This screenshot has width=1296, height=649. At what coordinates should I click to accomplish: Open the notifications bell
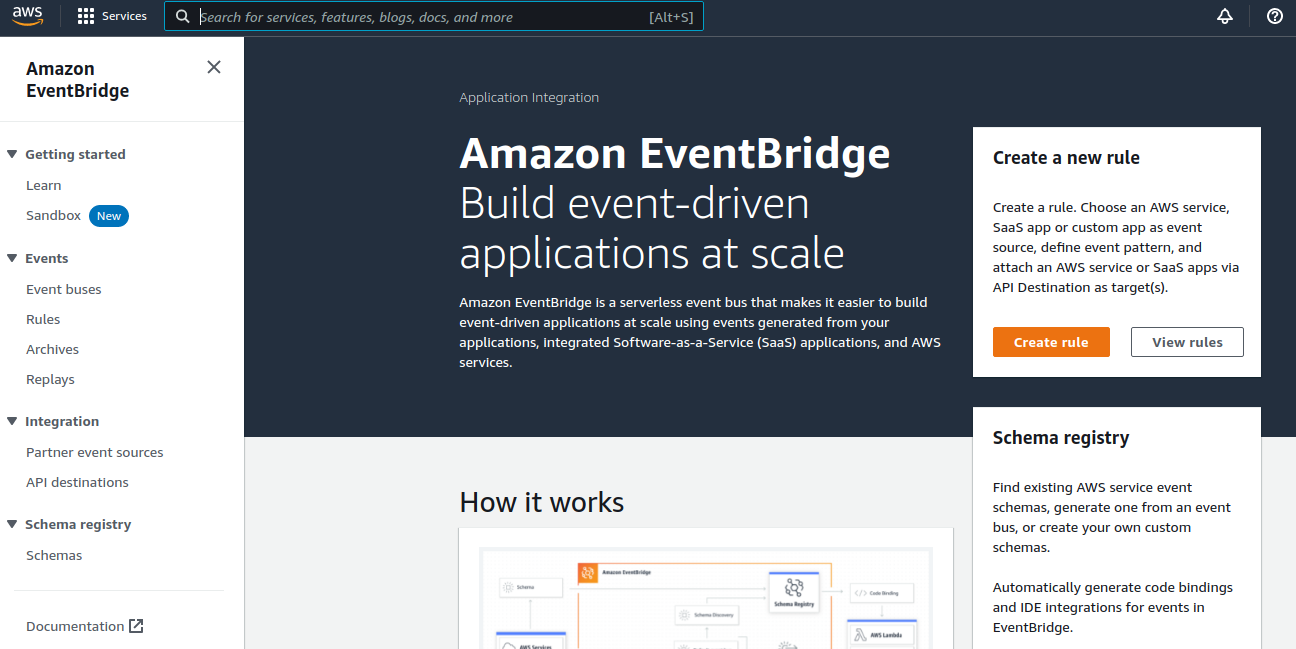click(x=1225, y=16)
